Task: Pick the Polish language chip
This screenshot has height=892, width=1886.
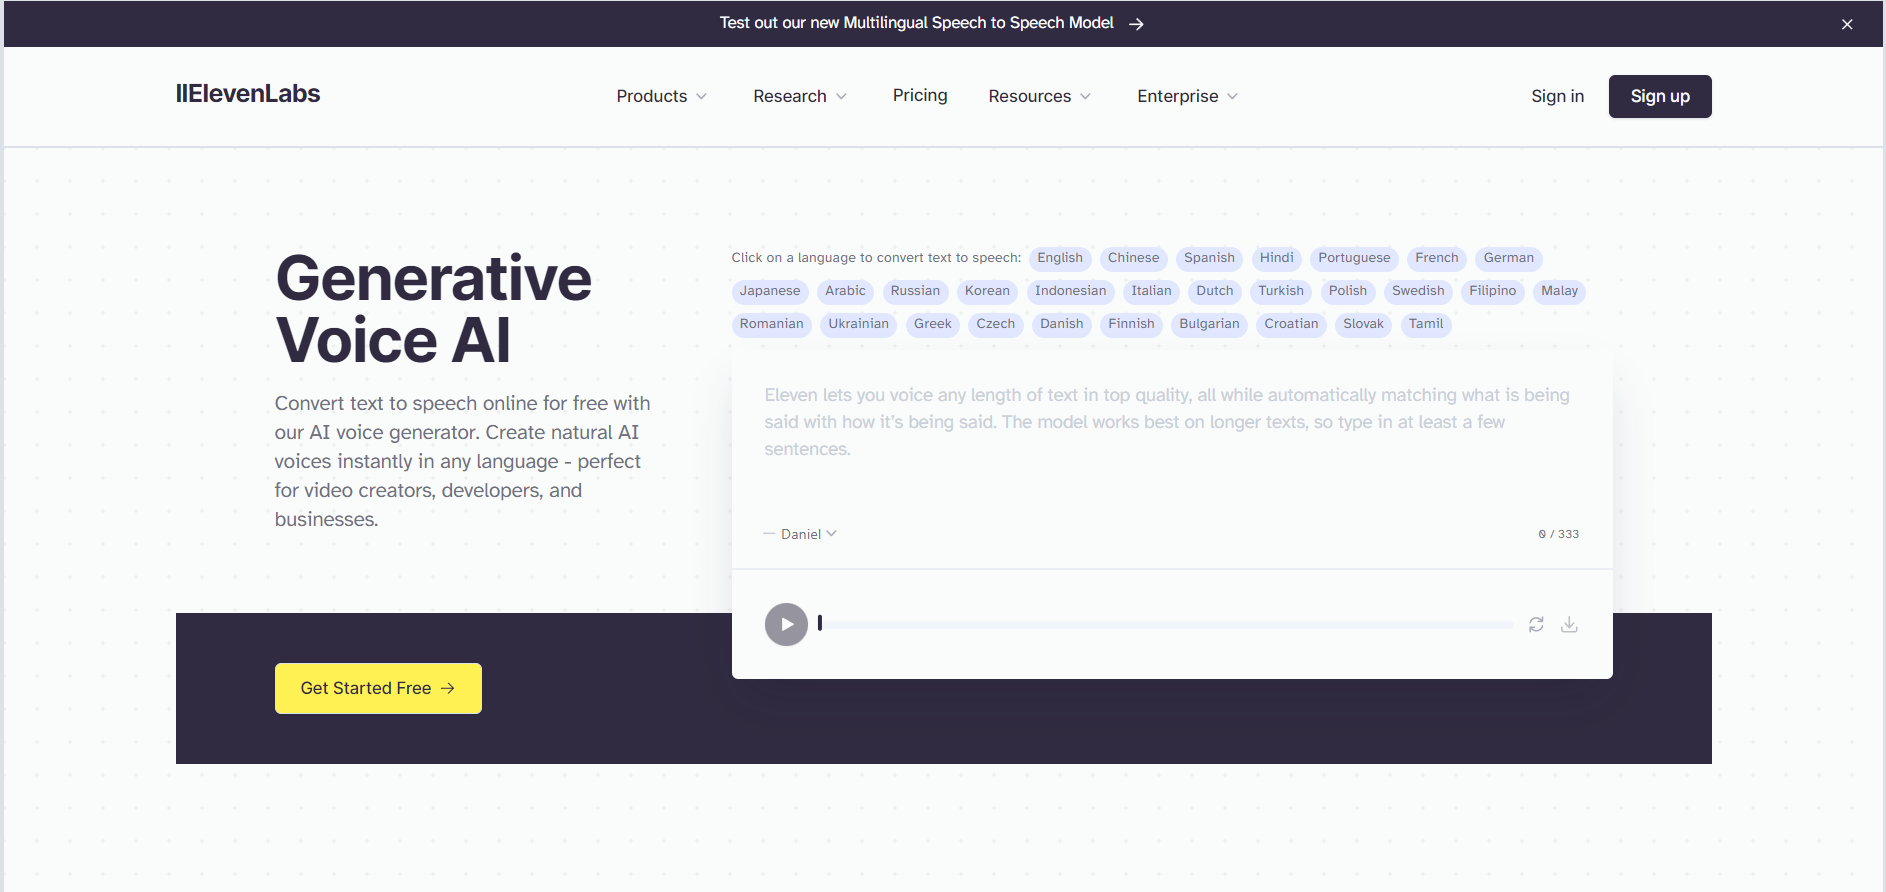Action: (x=1348, y=291)
